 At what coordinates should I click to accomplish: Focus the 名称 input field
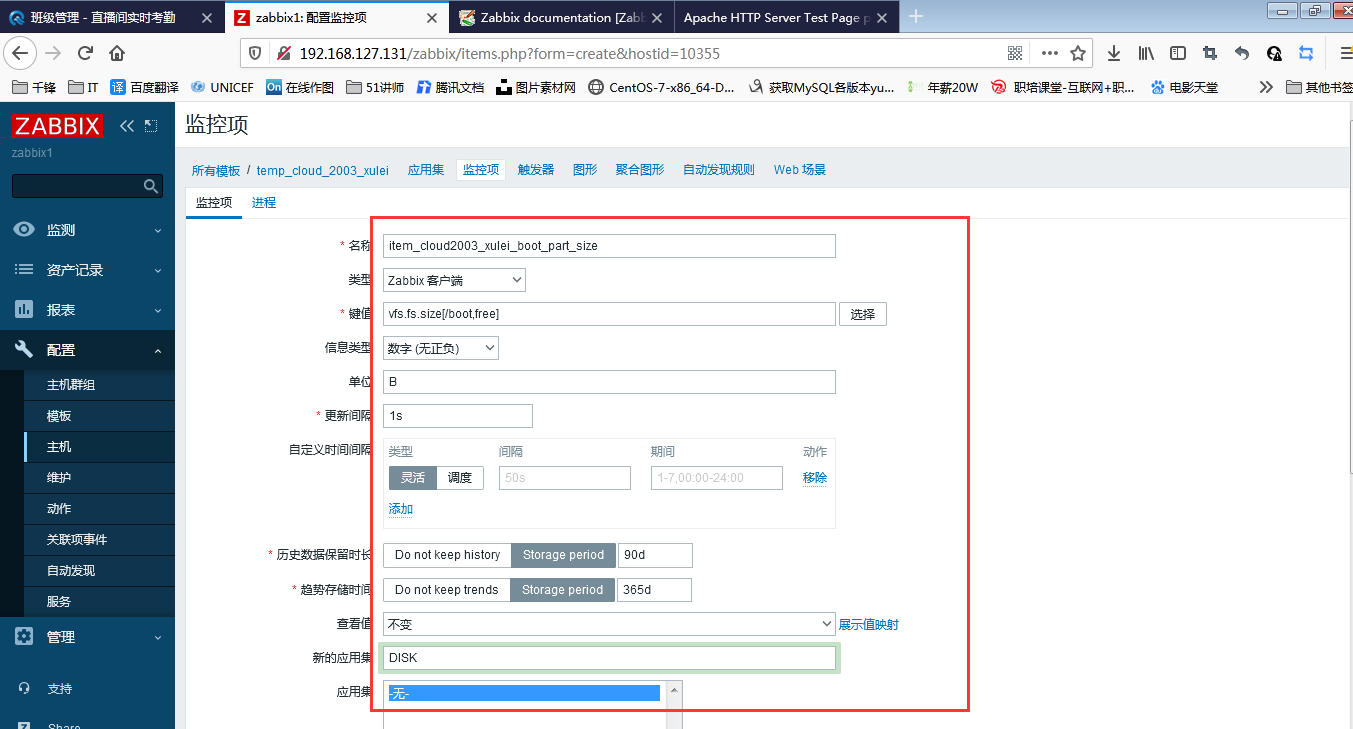(609, 246)
